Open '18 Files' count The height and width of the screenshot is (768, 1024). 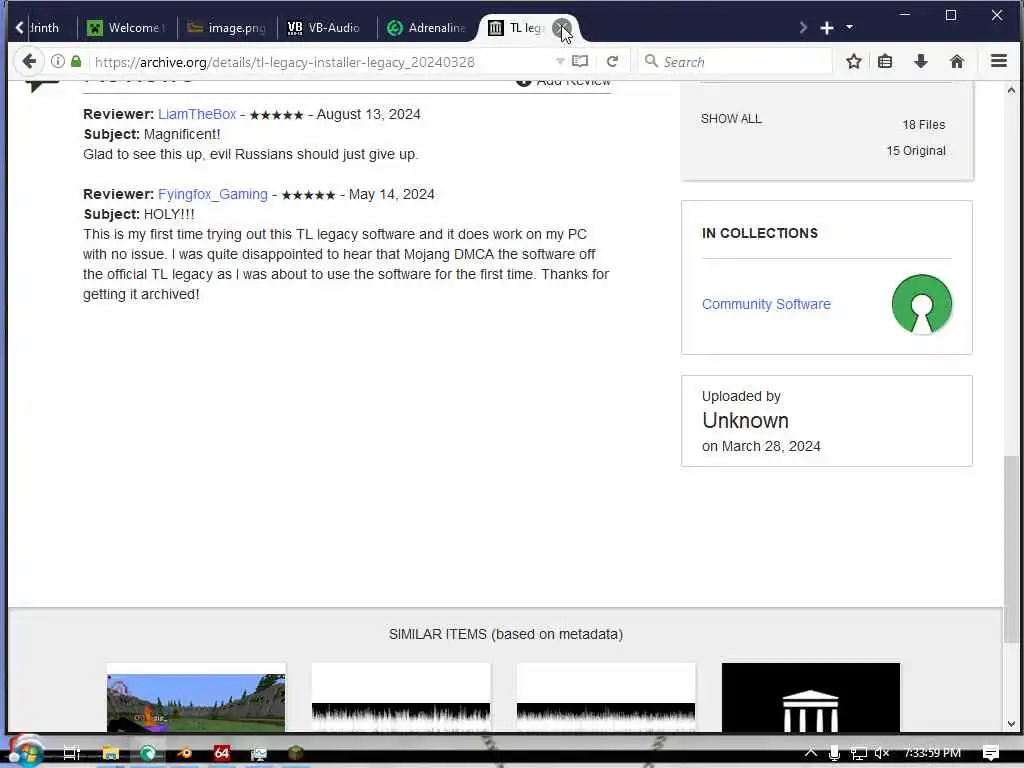pos(923,125)
